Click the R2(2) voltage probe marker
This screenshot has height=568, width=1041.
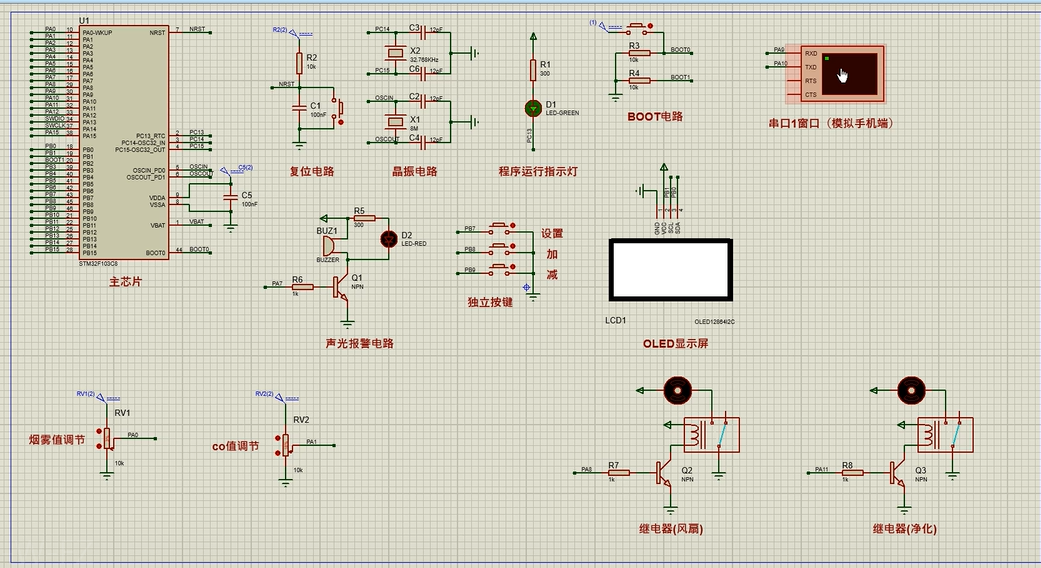click(291, 31)
